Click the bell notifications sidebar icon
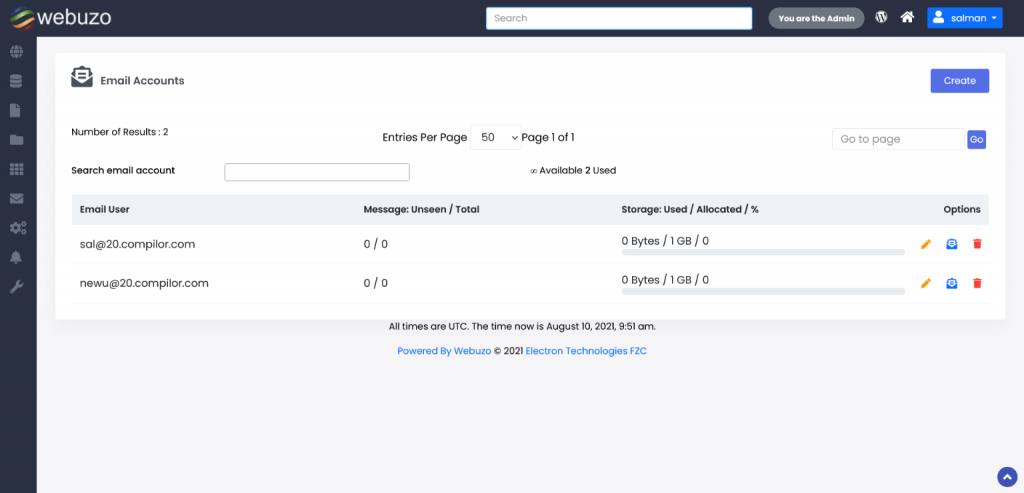The image size is (1024, 493). 17,257
